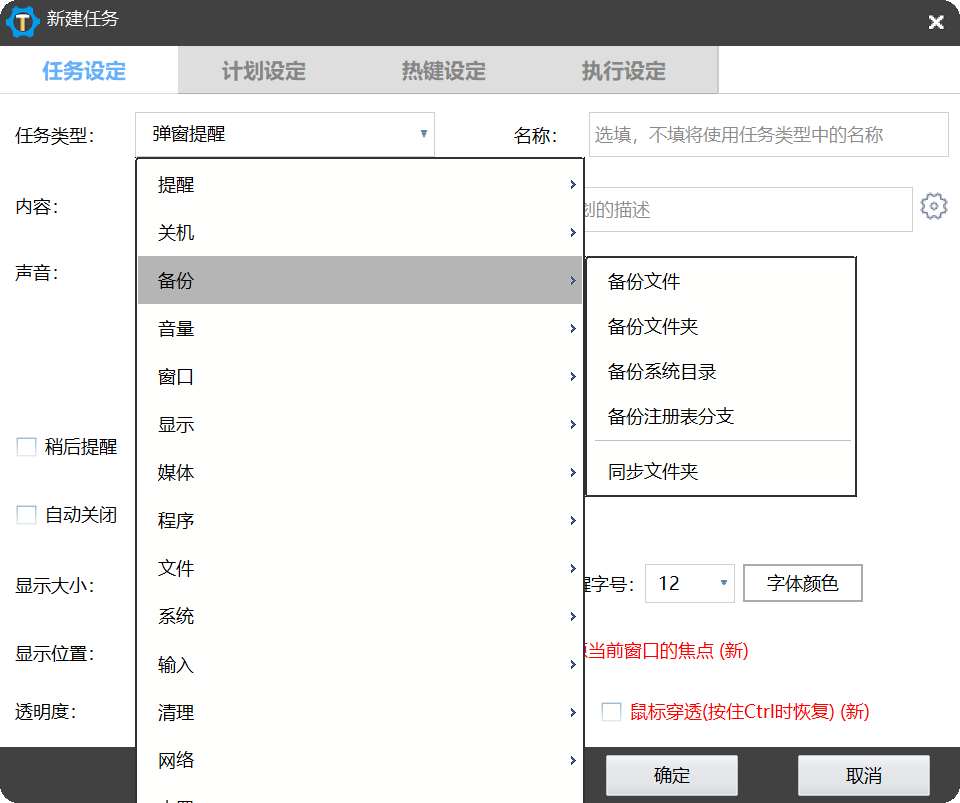Toggle the 自动关闭 checkbox
Screen dimensions: 960x803
(27, 515)
